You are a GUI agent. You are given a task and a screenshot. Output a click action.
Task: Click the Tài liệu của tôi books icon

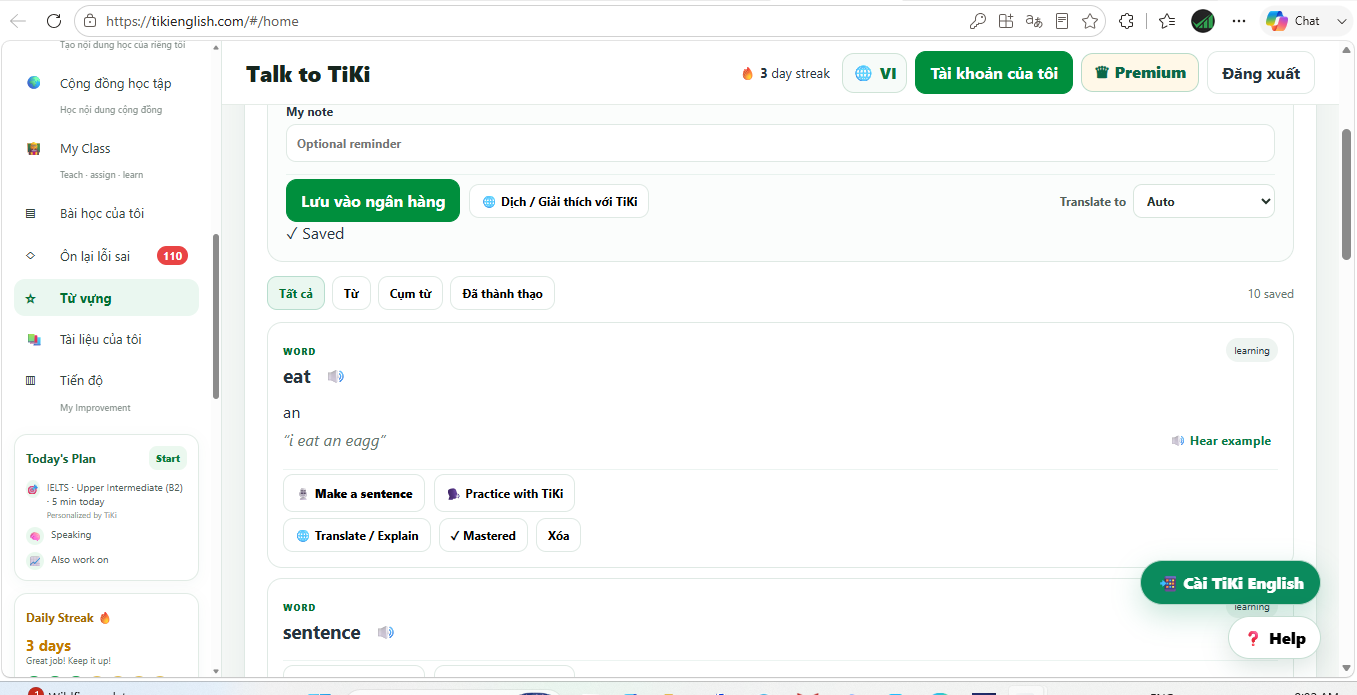click(34, 339)
